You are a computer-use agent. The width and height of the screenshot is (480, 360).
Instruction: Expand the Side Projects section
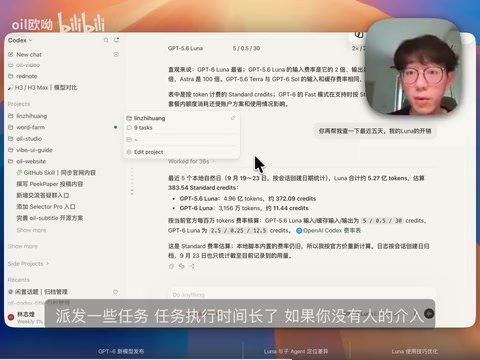[28, 263]
